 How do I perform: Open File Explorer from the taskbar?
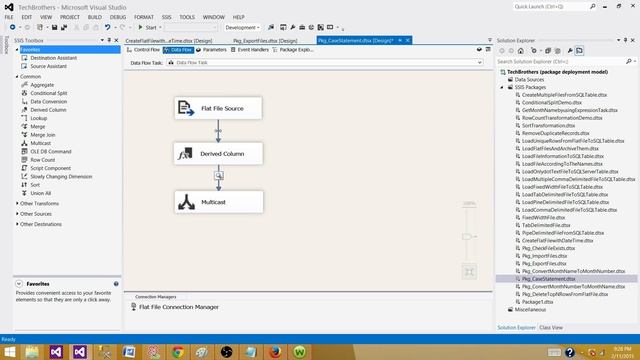pos(32,352)
